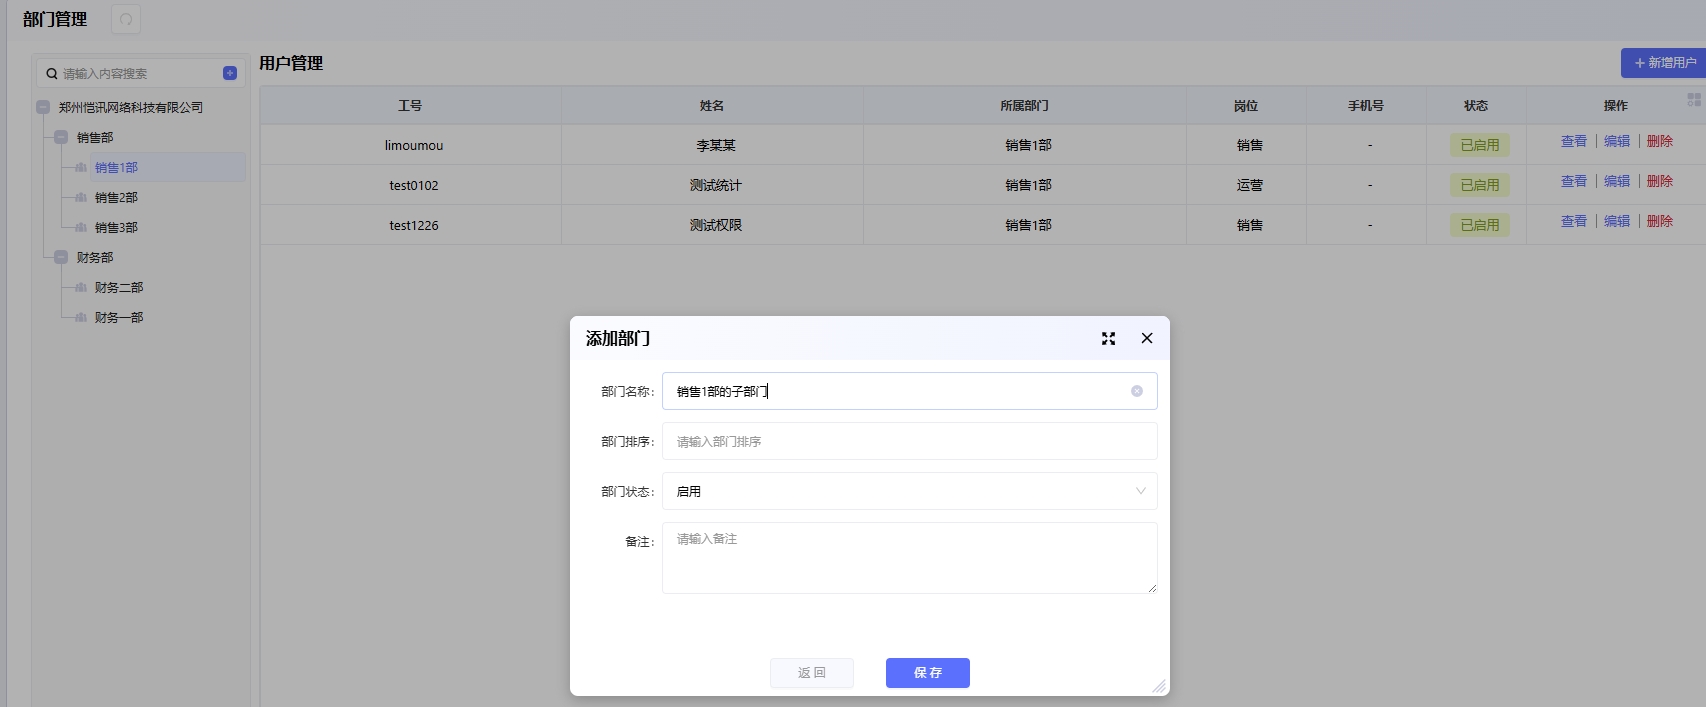Click 新增用户 button
This screenshot has width=1706, height=707.
(x=1664, y=63)
